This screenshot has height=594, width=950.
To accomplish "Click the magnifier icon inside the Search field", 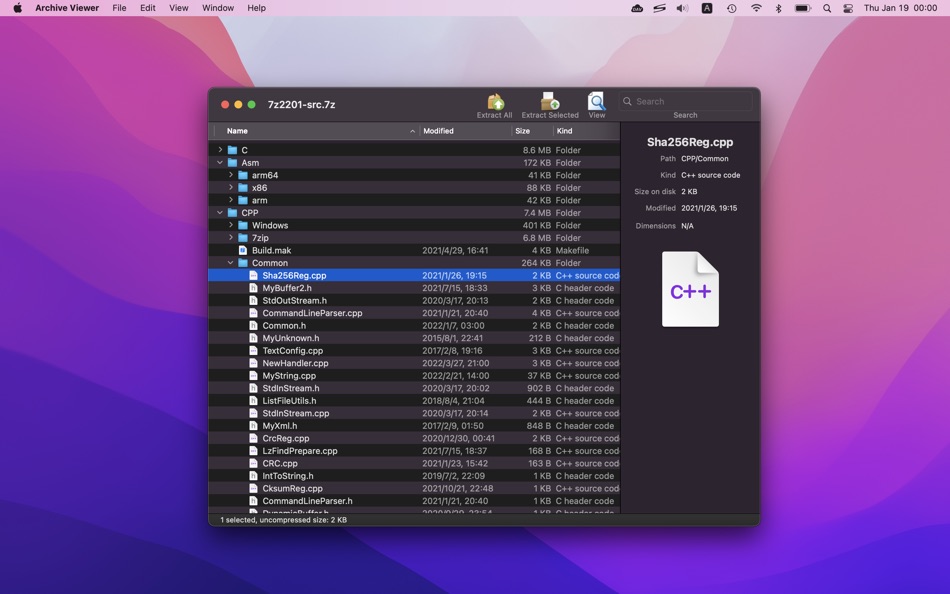I will click(627, 101).
